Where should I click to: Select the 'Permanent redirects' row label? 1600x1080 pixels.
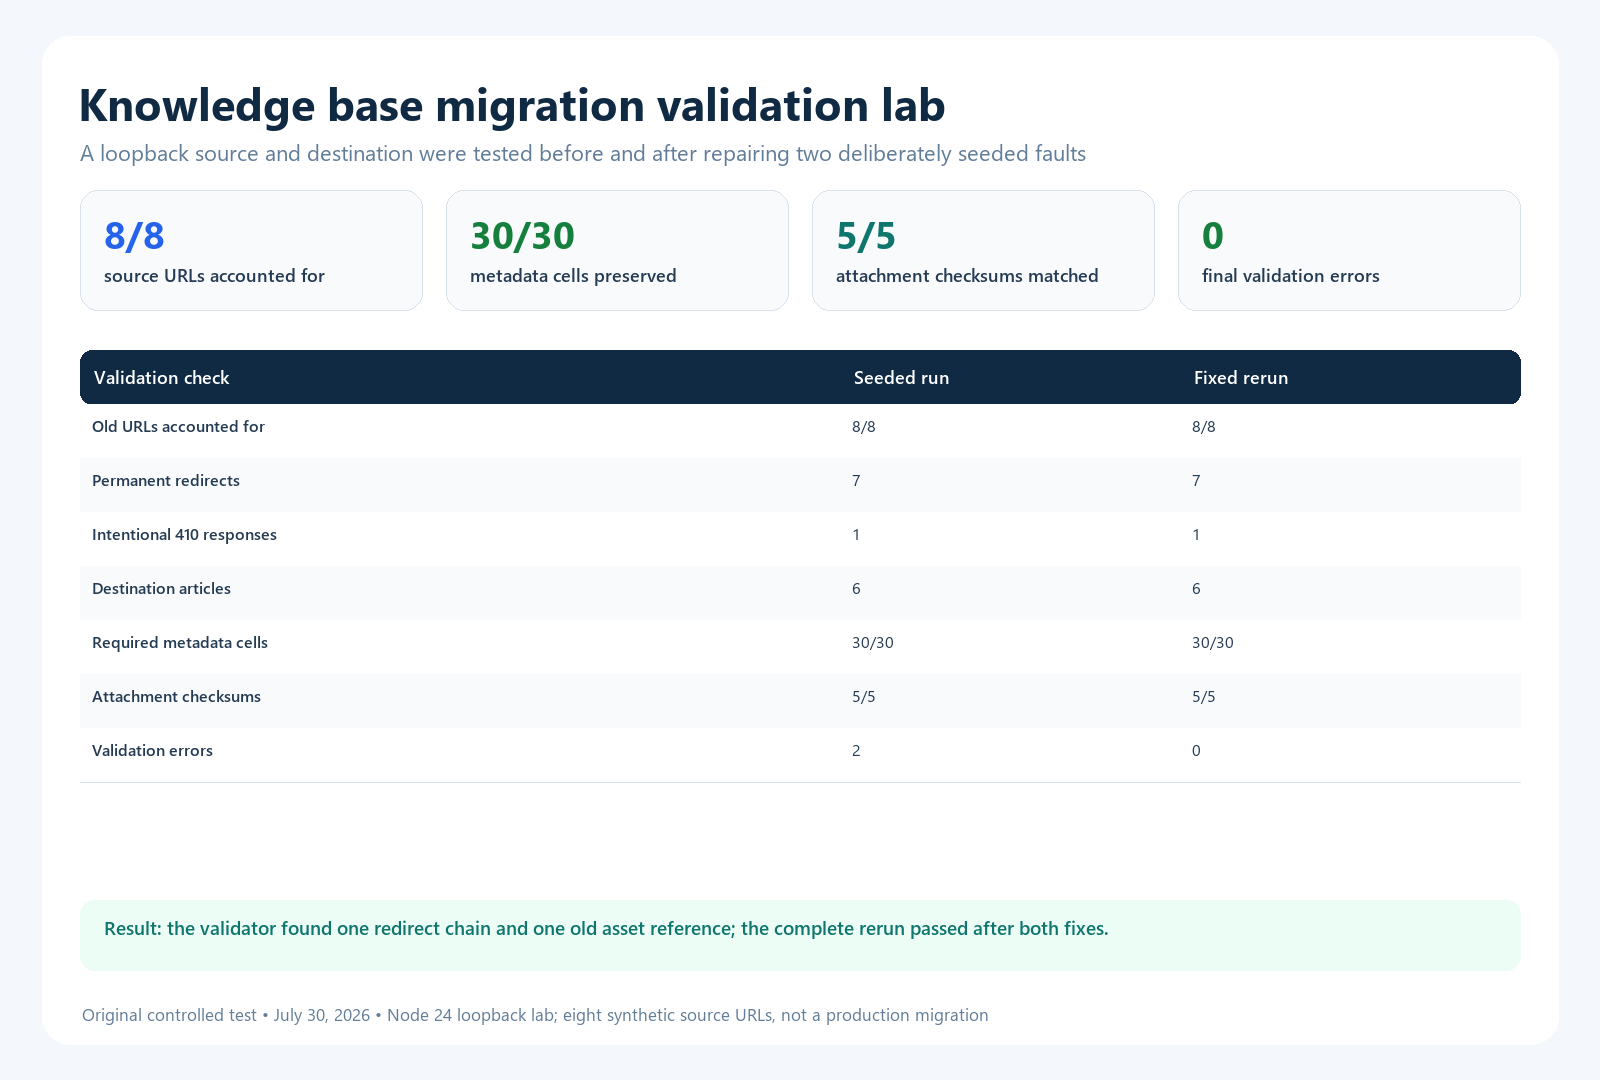(166, 481)
